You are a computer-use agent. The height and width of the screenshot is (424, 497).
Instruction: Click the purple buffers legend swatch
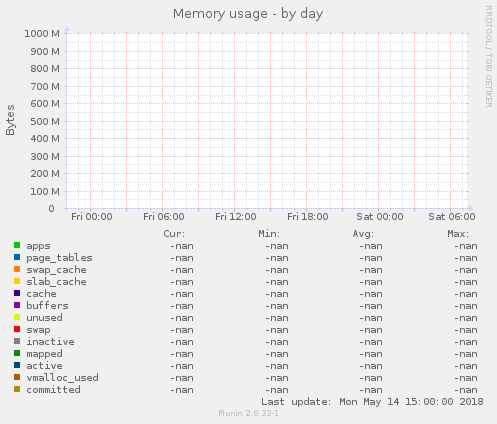coord(17,305)
